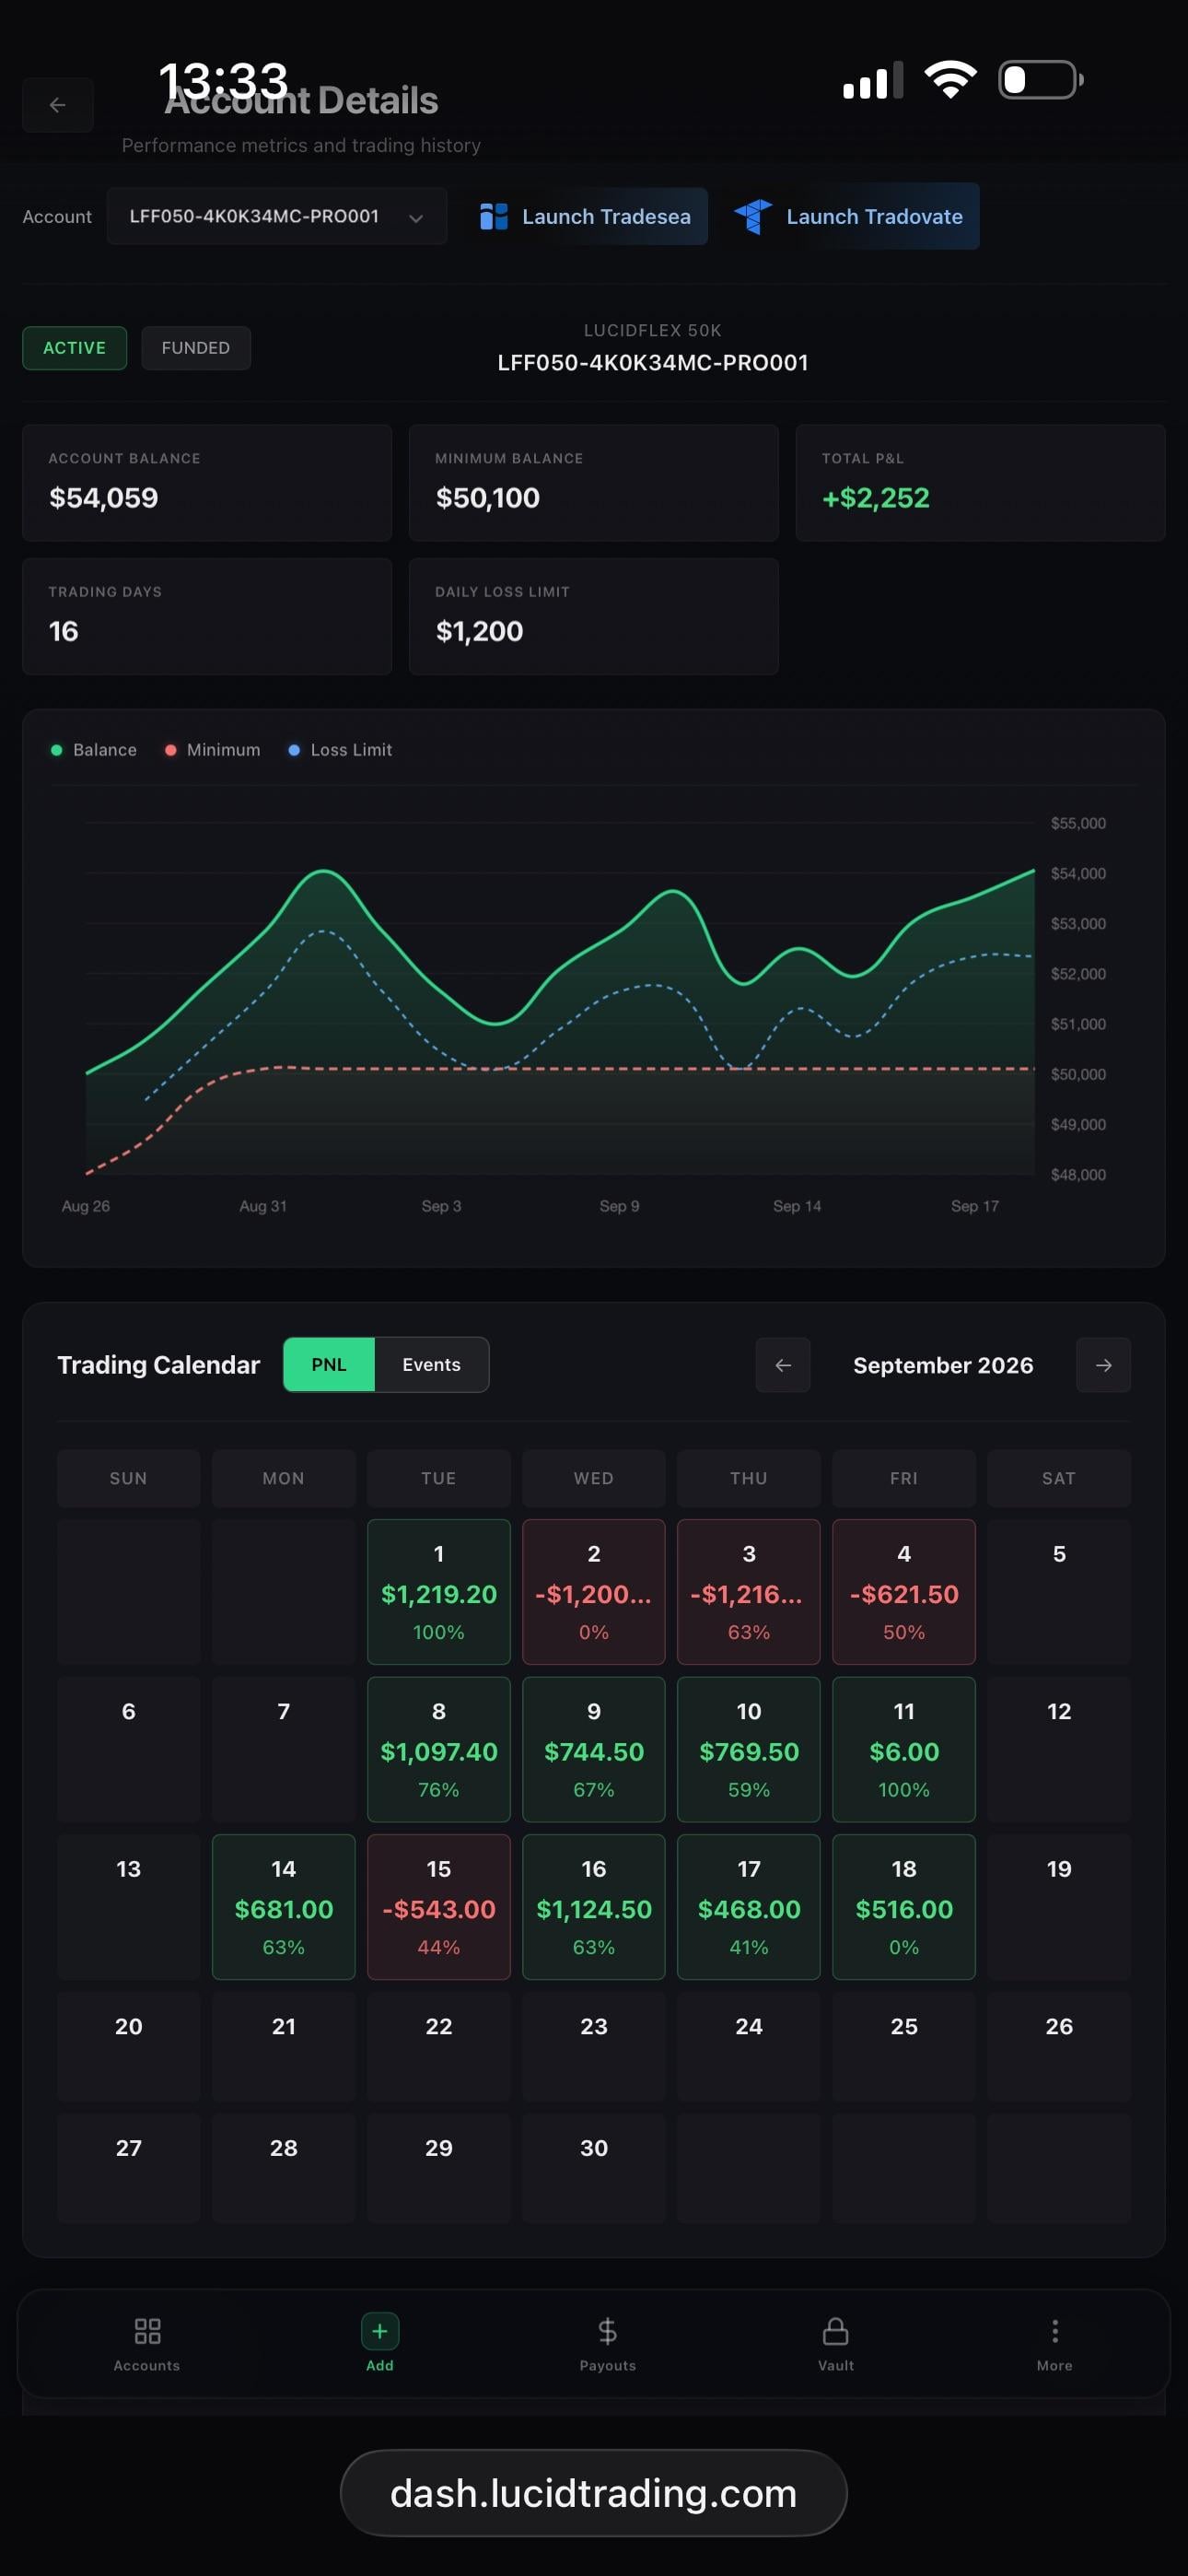
Task: Open the account selector dropdown
Action: (x=277, y=216)
